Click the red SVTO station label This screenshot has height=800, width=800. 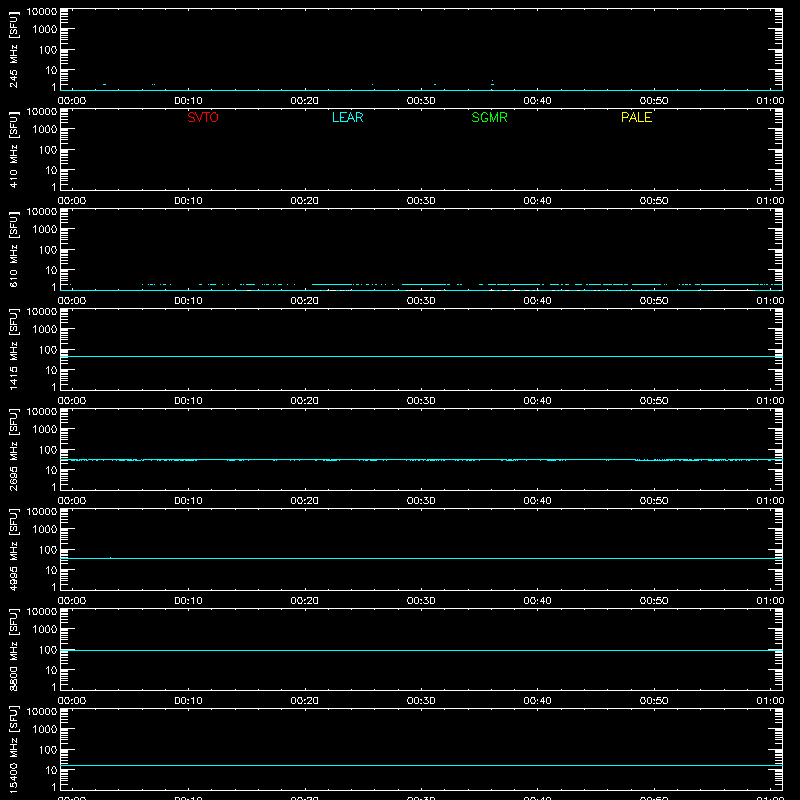pyautogui.click(x=203, y=117)
